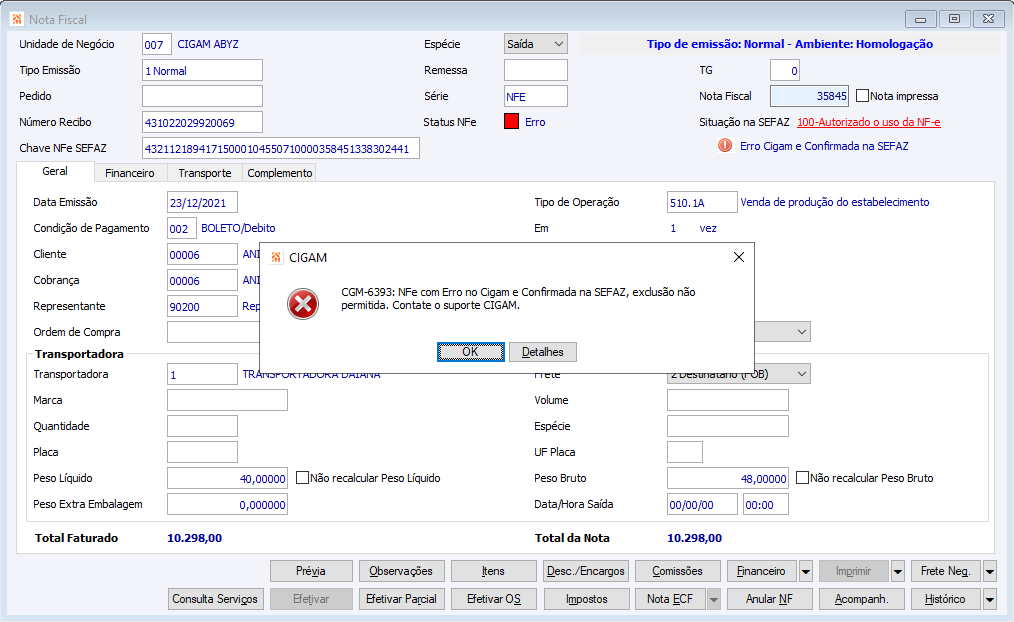
Task: Toggle the Nota impressa checkbox
Action: click(x=863, y=96)
